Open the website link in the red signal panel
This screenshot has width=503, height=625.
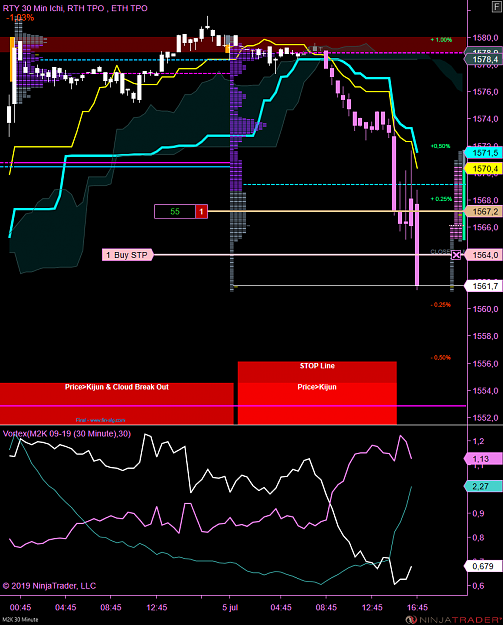pos(100,420)
